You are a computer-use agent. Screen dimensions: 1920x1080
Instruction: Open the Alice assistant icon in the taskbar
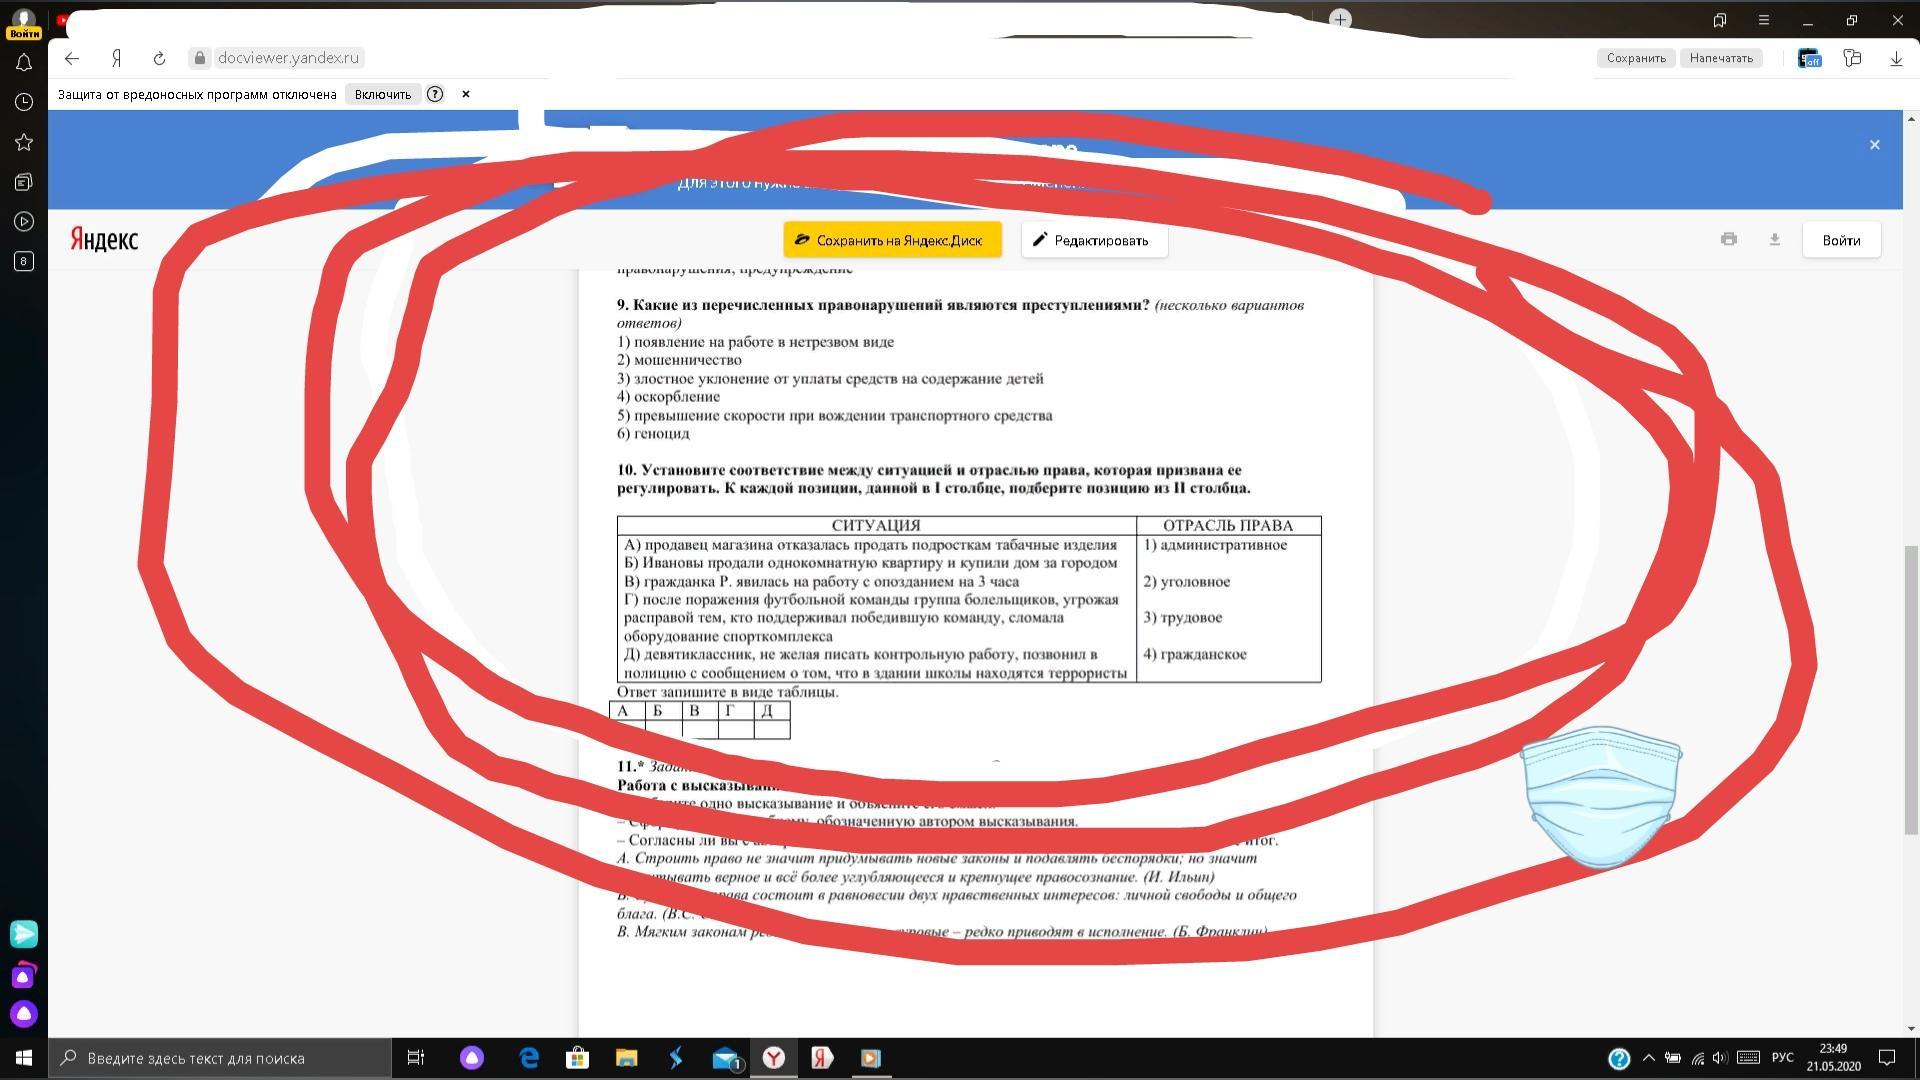click(x=472, y=1058)
